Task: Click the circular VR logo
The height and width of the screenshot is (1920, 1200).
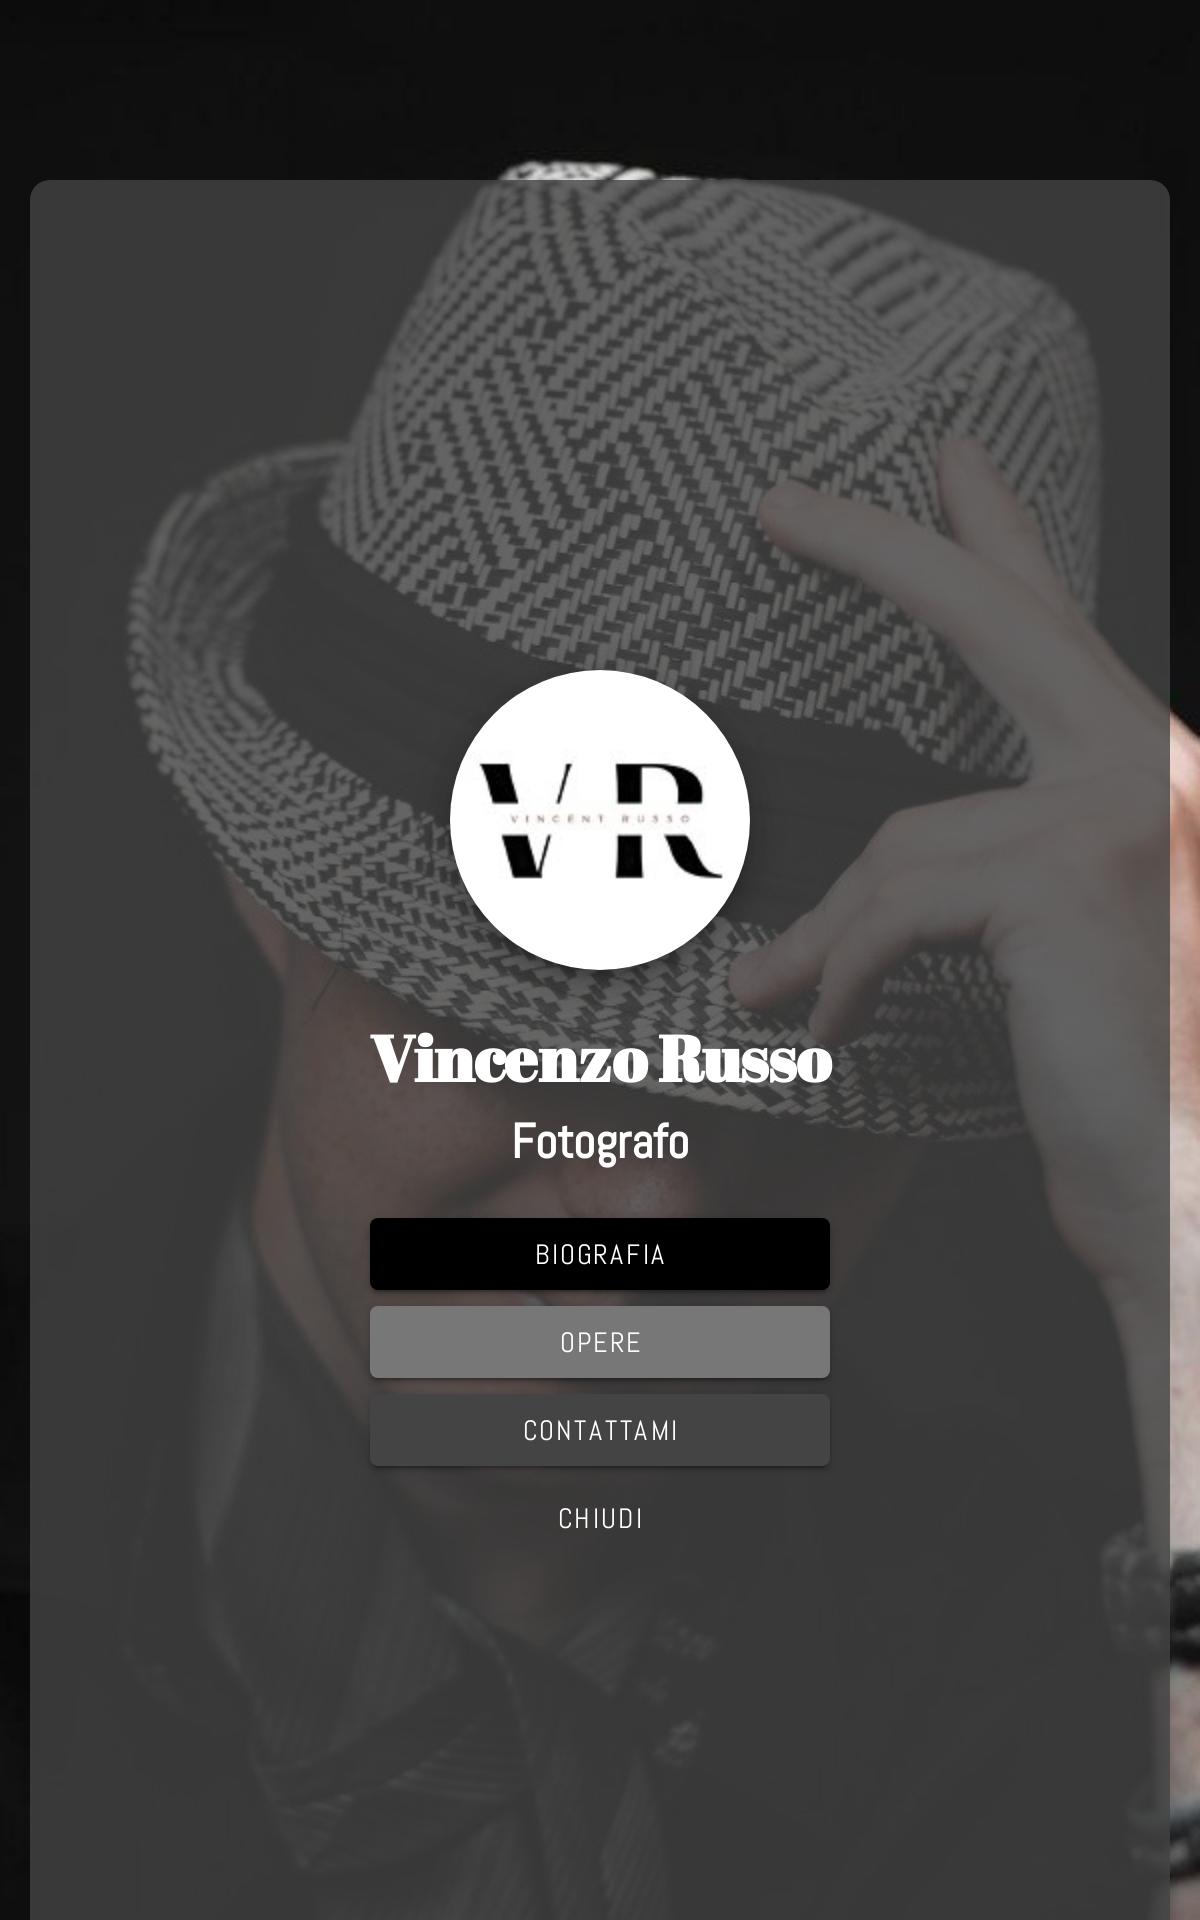Action: click(600, 820)
